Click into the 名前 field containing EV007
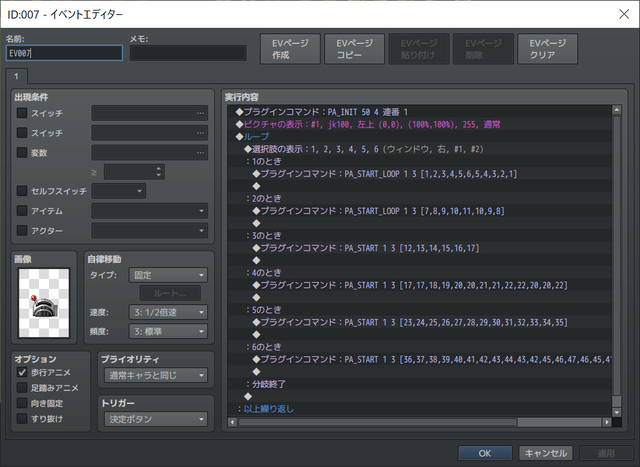Screen dimensions: 640x467 (x=64, y=53)
